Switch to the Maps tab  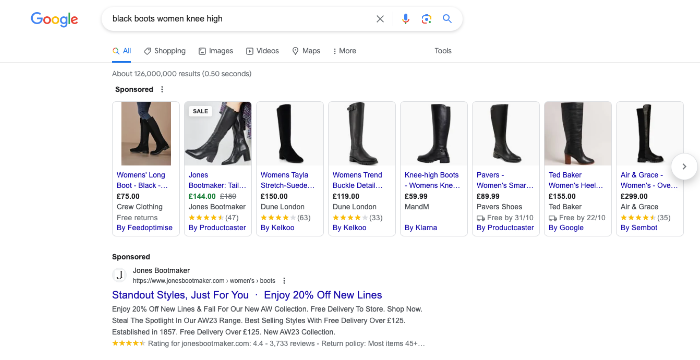pyautogui.click(x=306, y=51)
